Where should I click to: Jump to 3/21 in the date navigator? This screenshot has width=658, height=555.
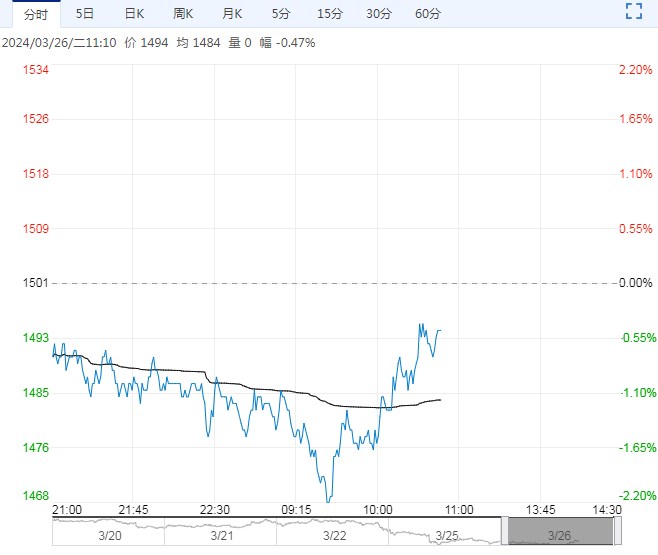click(x=221, y=537)
